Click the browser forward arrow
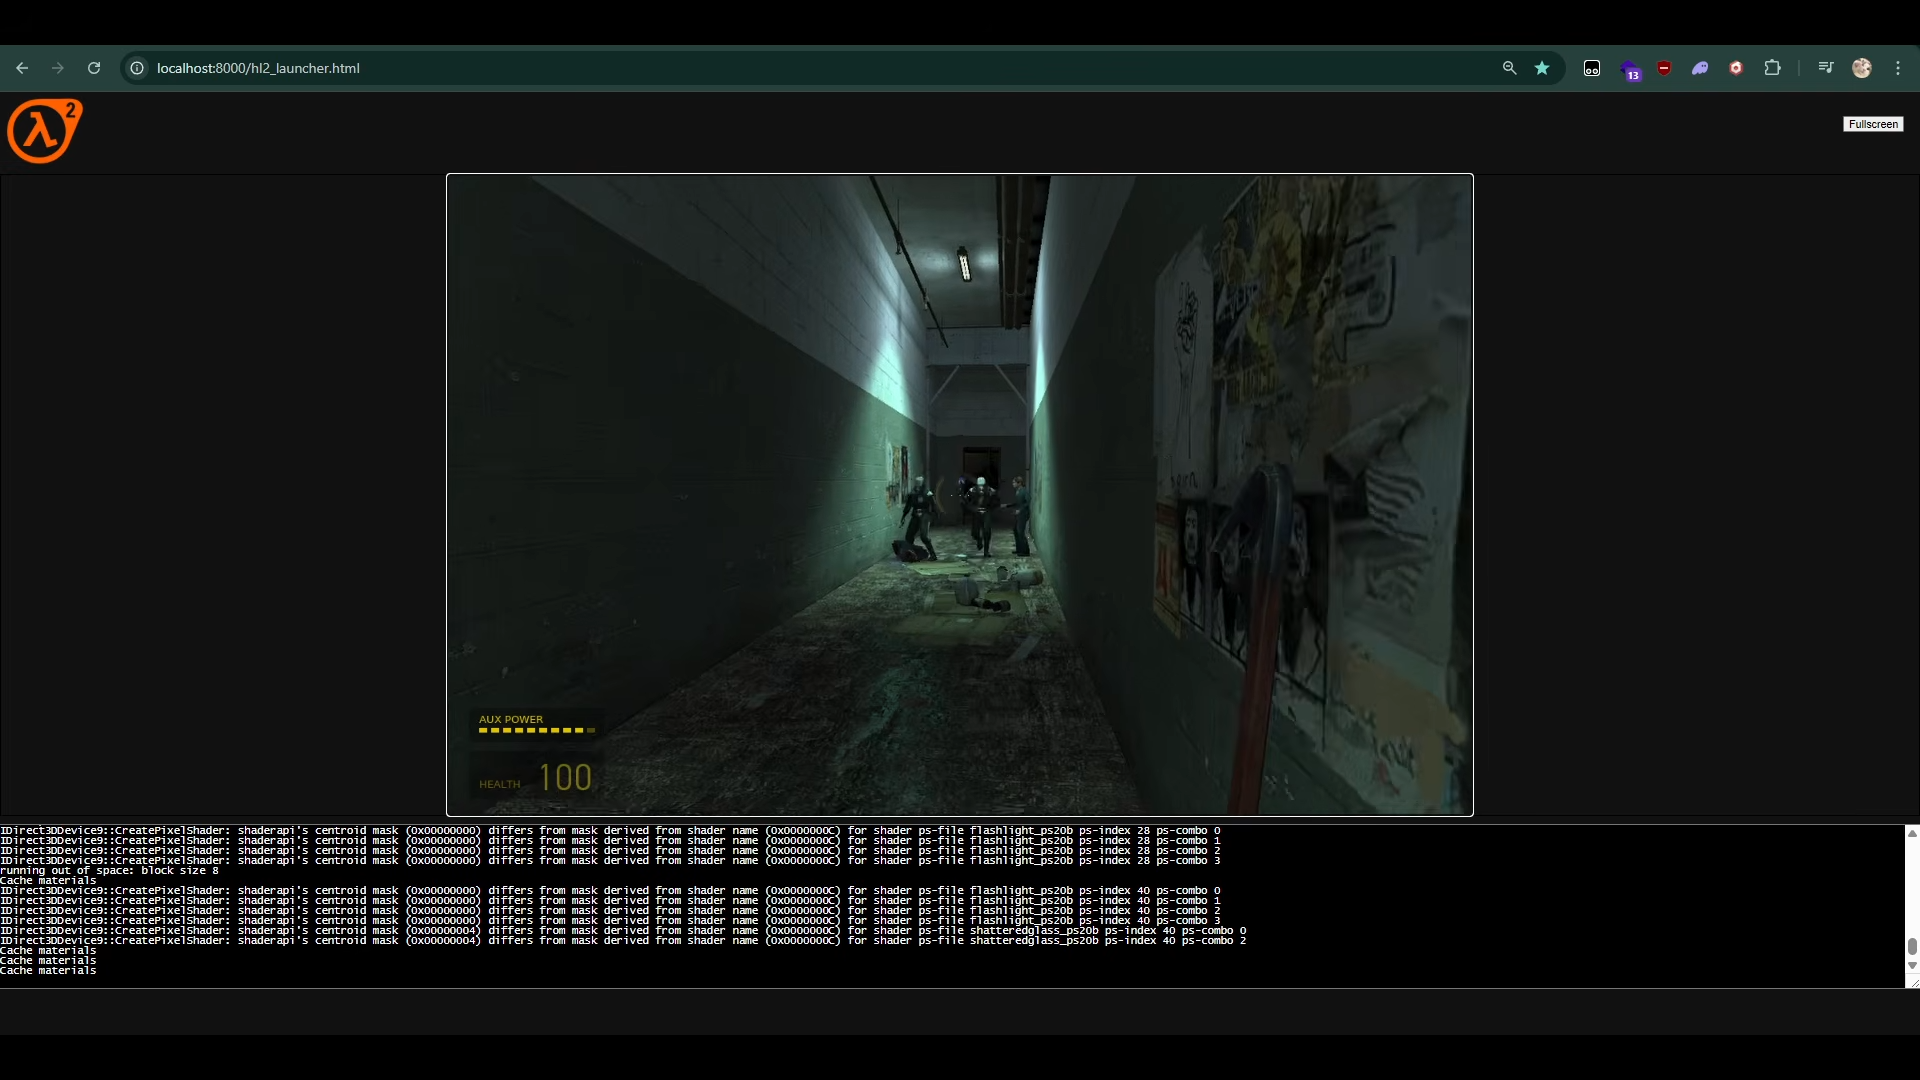The width and height of the screenshot is (1920, 1080). coord(58,68)
